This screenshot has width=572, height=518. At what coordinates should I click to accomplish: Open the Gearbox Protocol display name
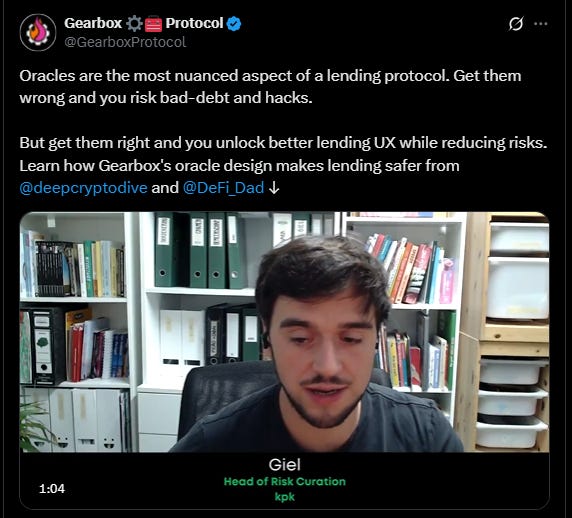(x=143, y=23)
